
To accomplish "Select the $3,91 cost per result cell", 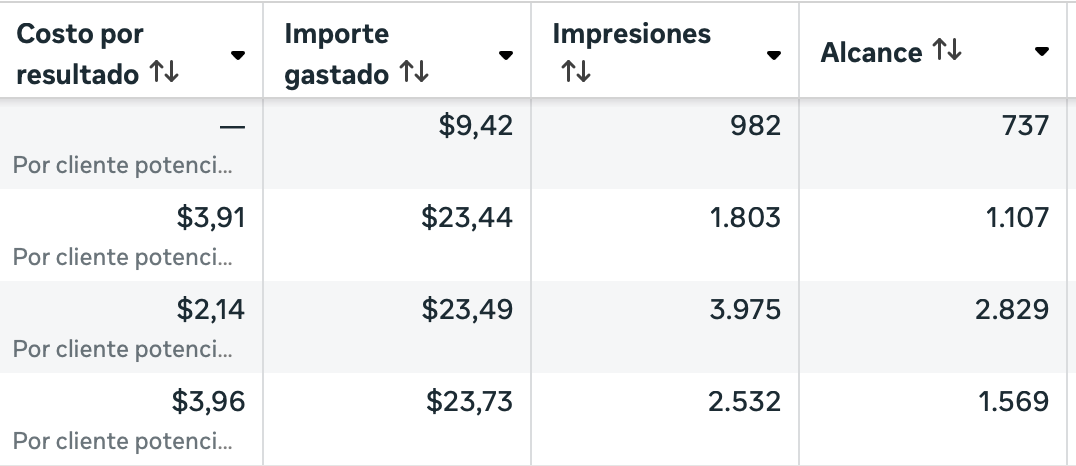I will coord(209,217).
